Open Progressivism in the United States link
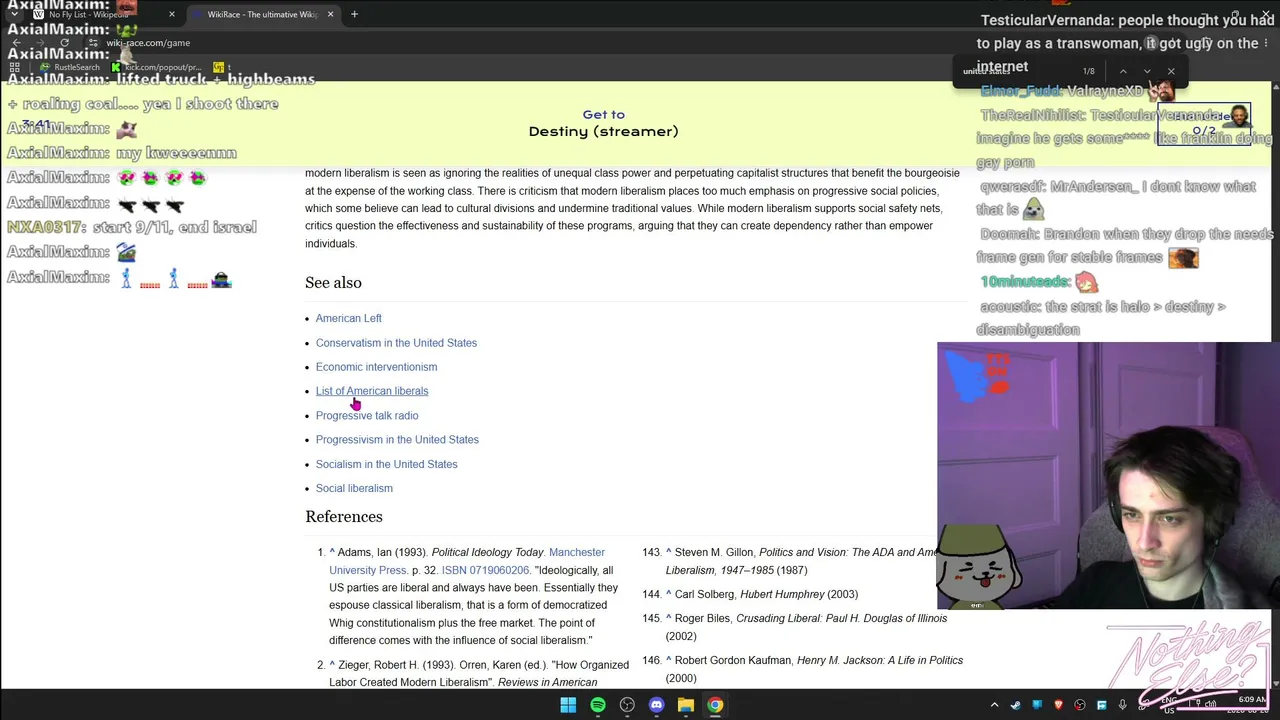 click(397, 440)
